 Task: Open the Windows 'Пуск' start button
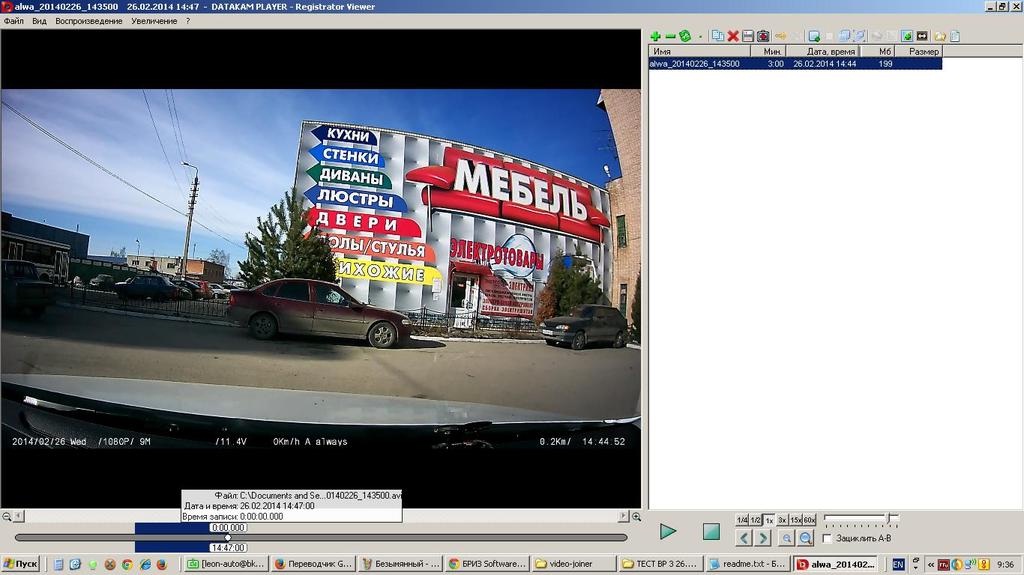[21, 564]
